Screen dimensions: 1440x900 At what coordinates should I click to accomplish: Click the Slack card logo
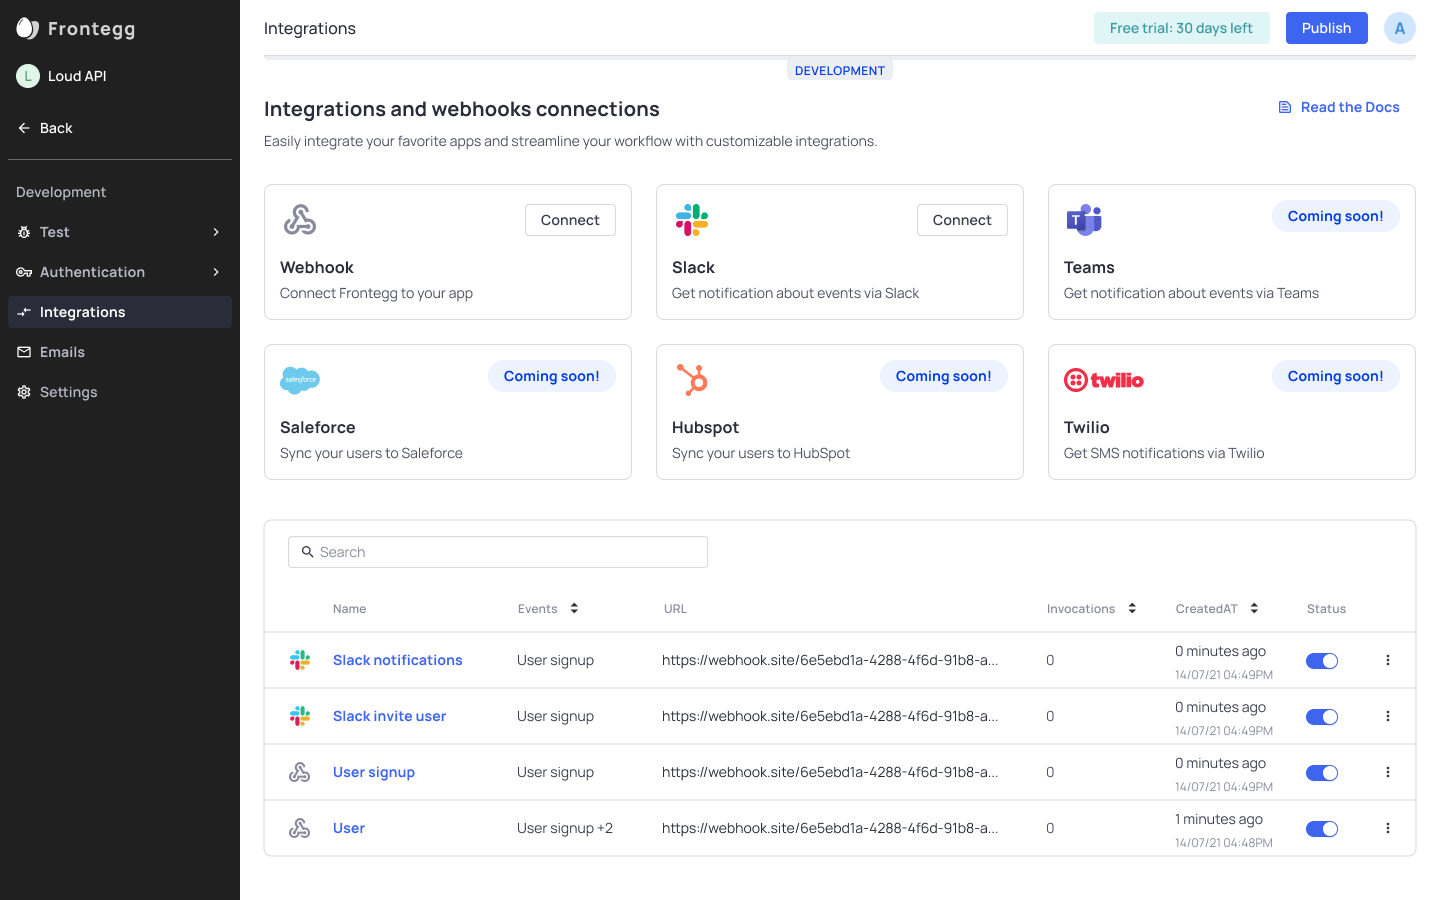(692, 220)
